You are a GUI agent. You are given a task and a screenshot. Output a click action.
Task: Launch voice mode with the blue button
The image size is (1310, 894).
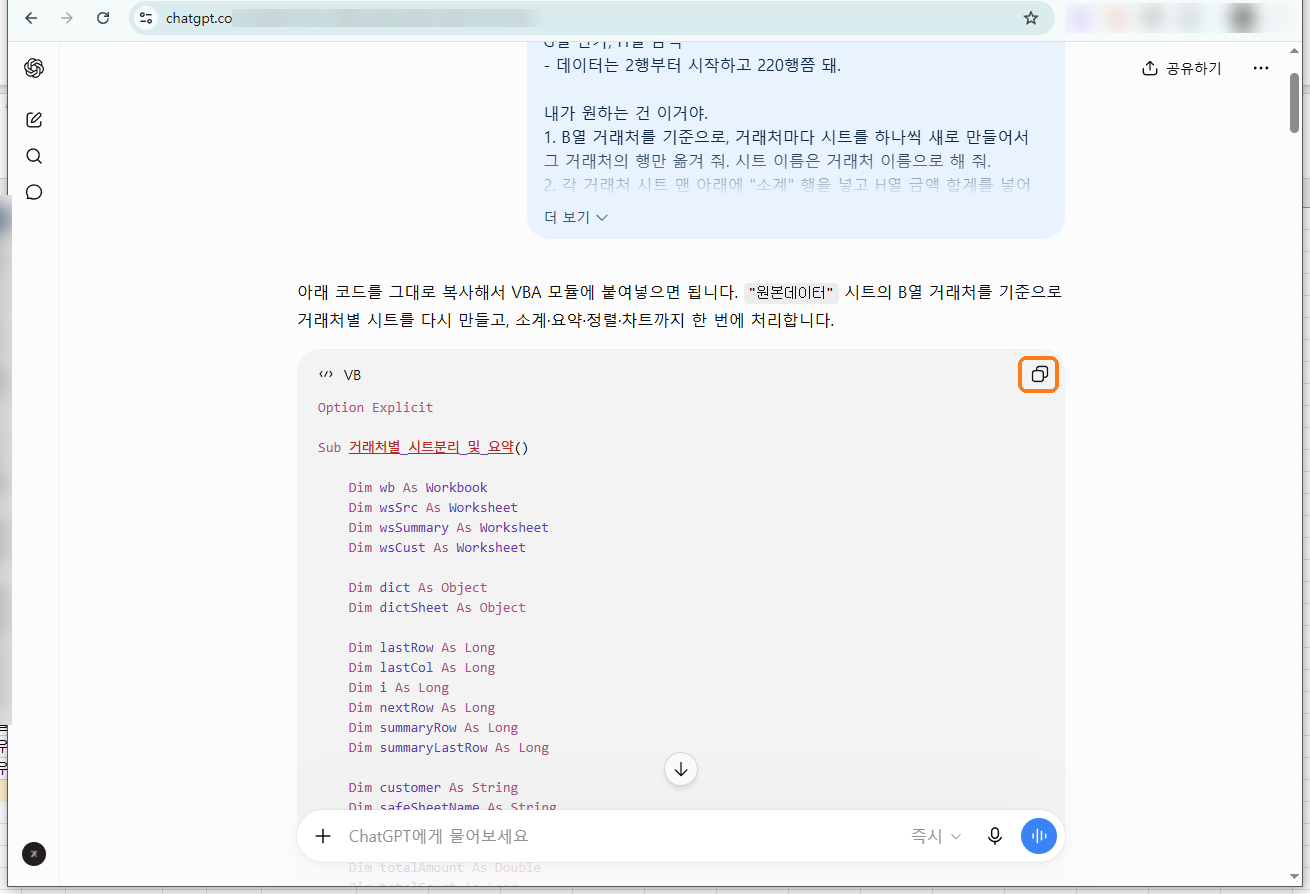click(x=1039, y=836)
